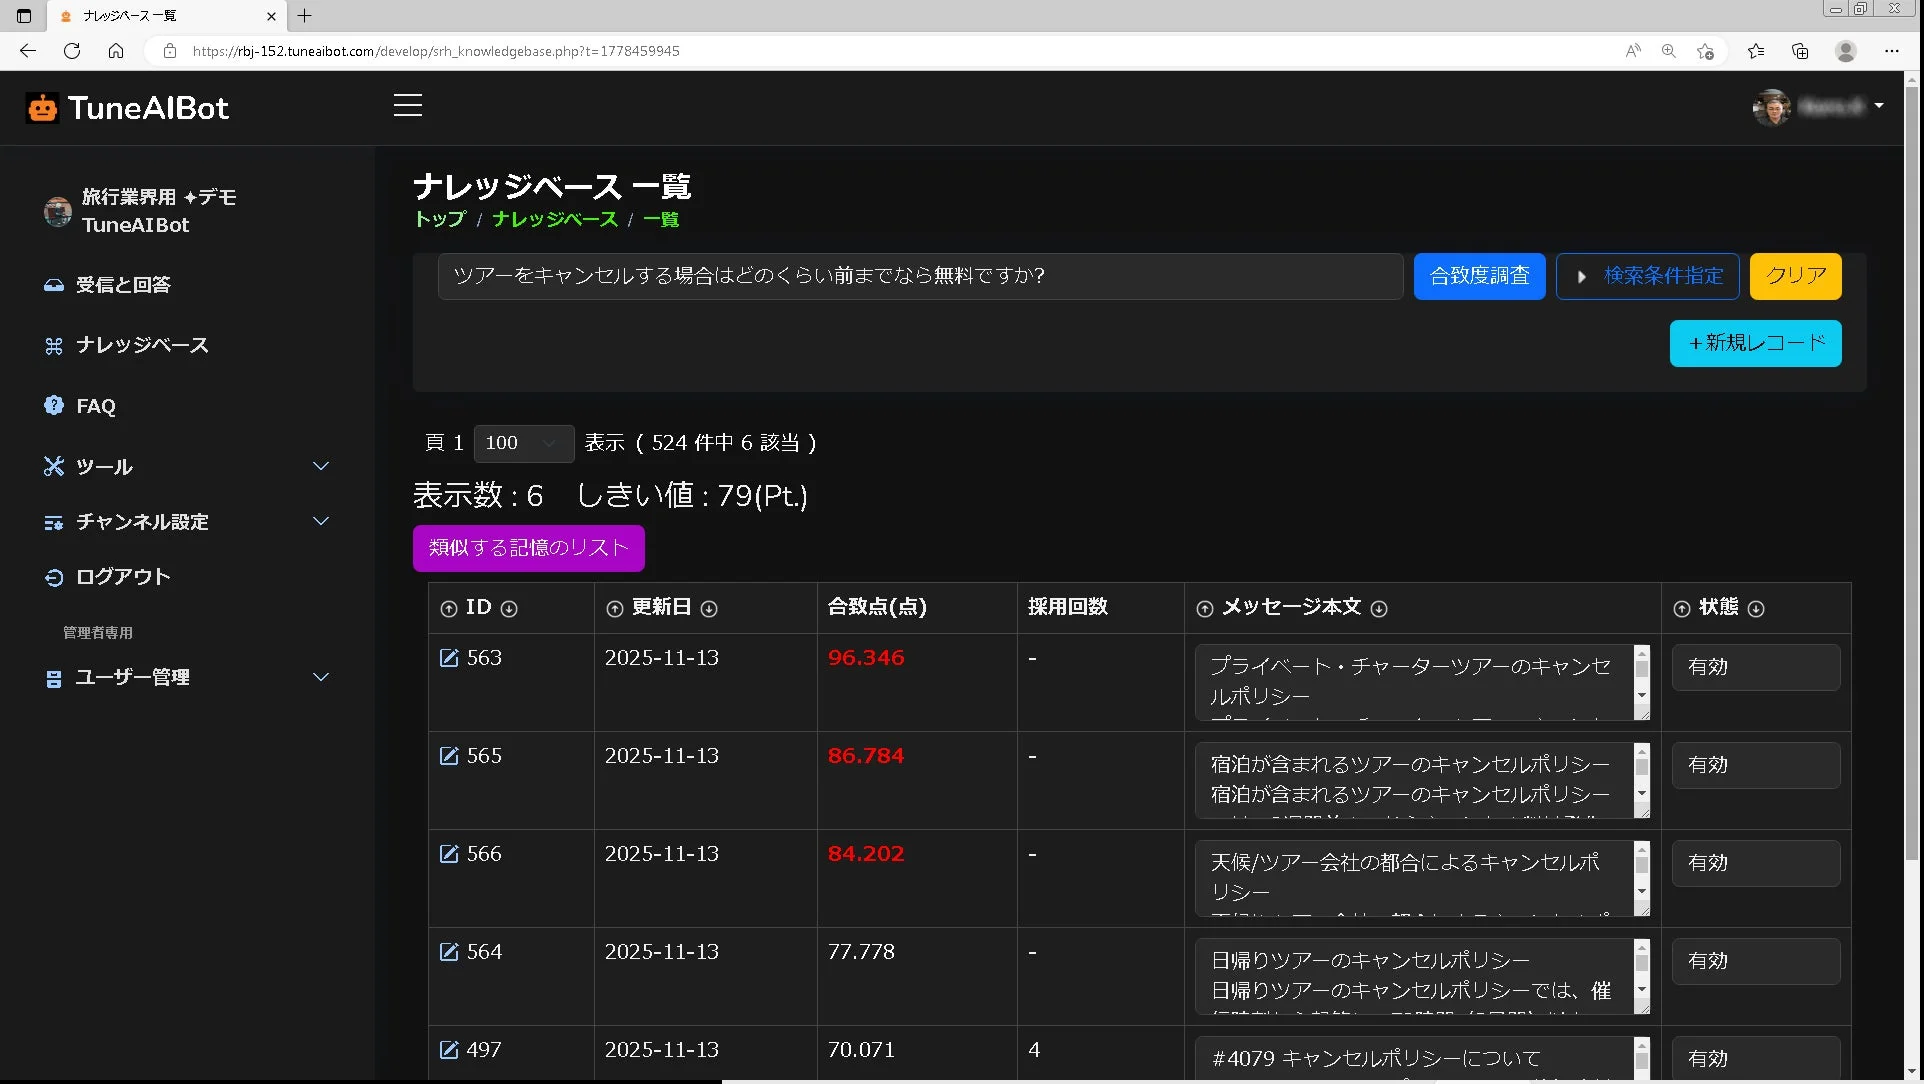The width and height of the screenshot is (1924, 1084).
Task: Open browser settings ellipsis menu
Action: point(1891,51)
